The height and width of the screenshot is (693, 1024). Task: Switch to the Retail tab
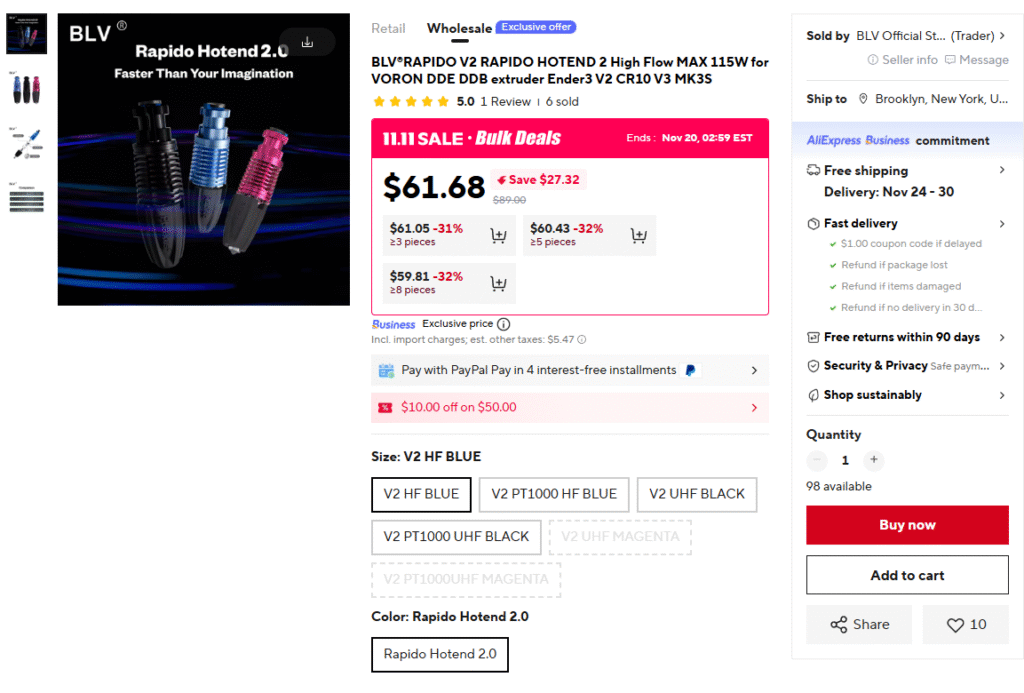(388, 29)
